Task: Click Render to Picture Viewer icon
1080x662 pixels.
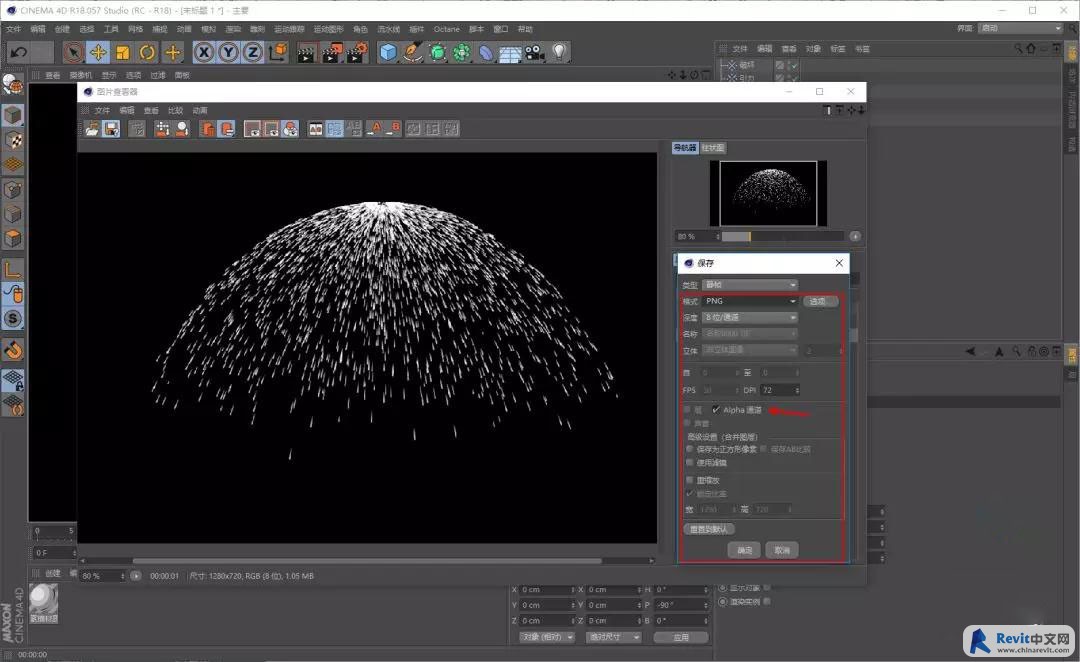Action: tap(332, 52)
